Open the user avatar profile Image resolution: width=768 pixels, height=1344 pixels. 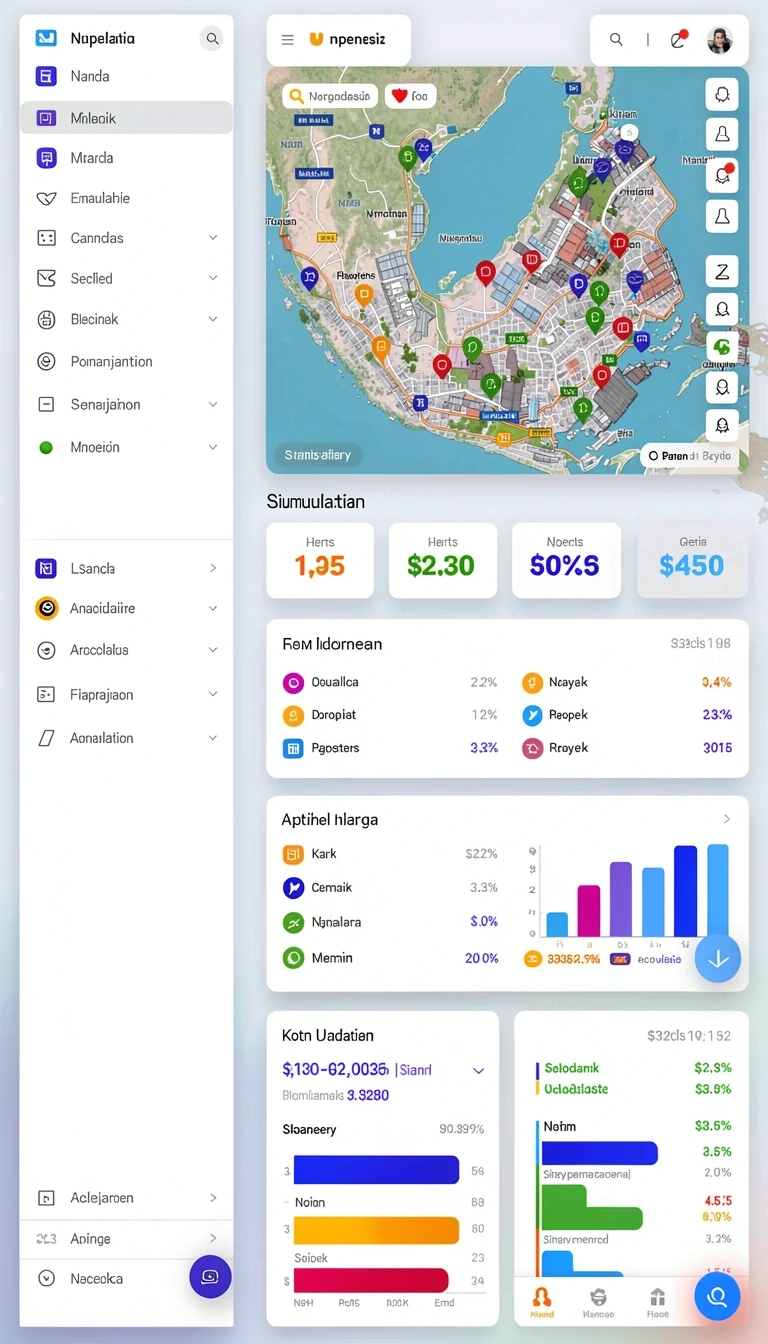click(720, 40)
